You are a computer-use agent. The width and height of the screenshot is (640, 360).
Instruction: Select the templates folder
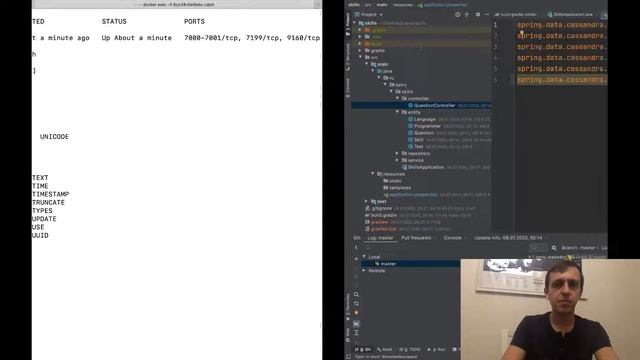click(400, 188)
